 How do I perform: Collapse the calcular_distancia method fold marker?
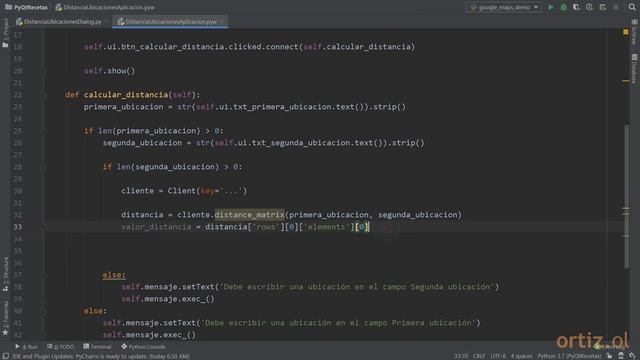(43, 95)
